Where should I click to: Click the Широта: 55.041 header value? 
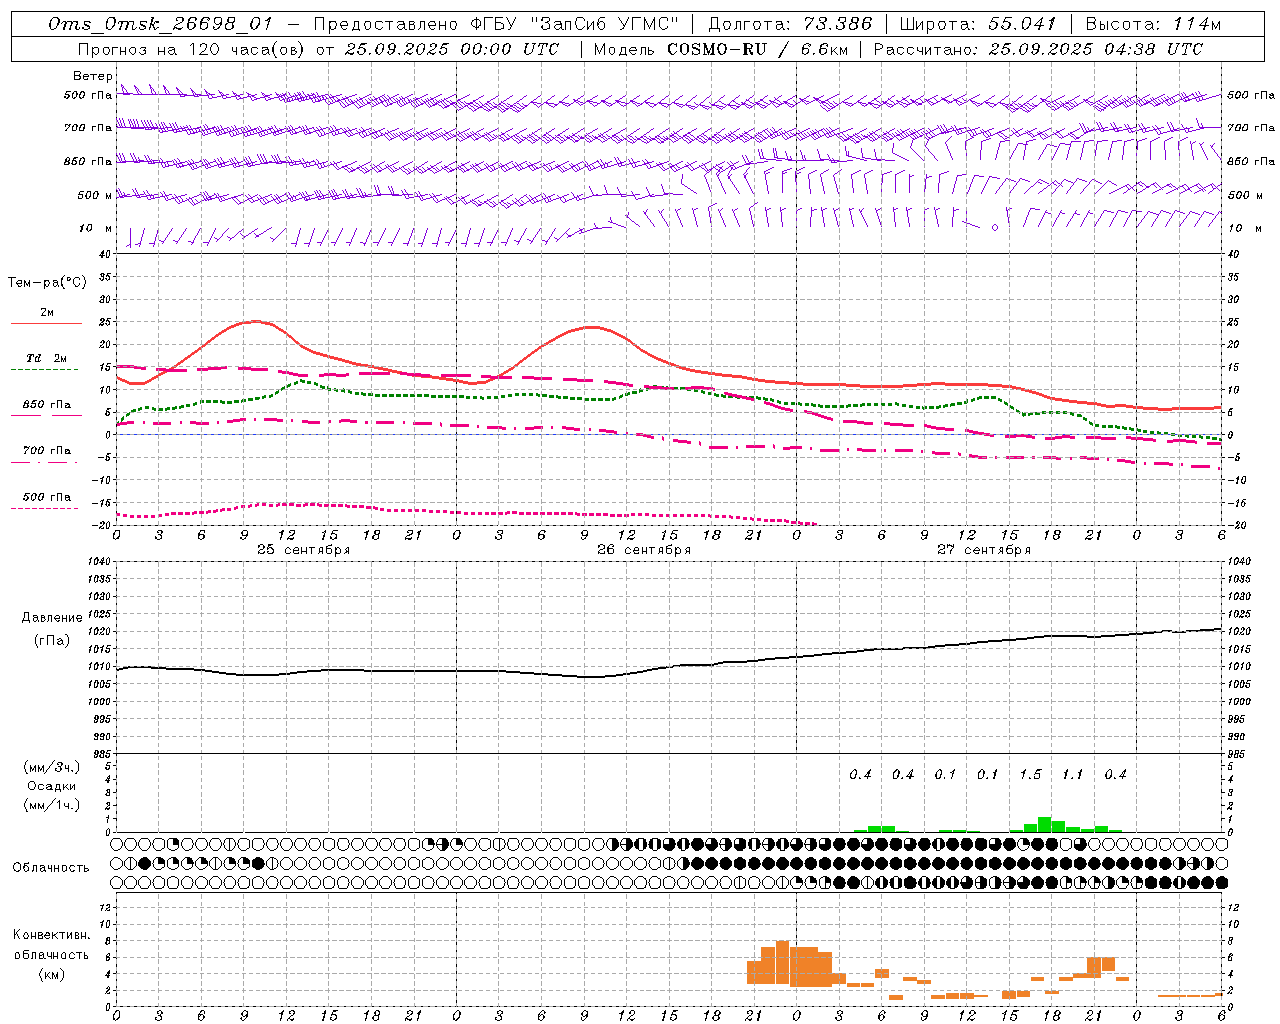pyautogui.click(x=977, y=24)
